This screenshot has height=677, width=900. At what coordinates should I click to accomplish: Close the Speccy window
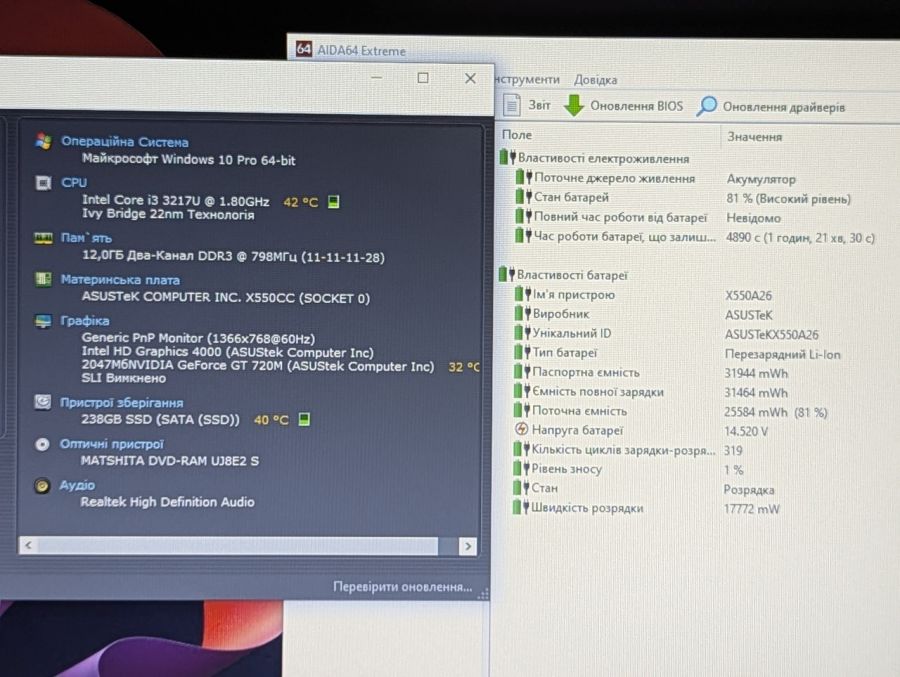click(x=470, y=78)
